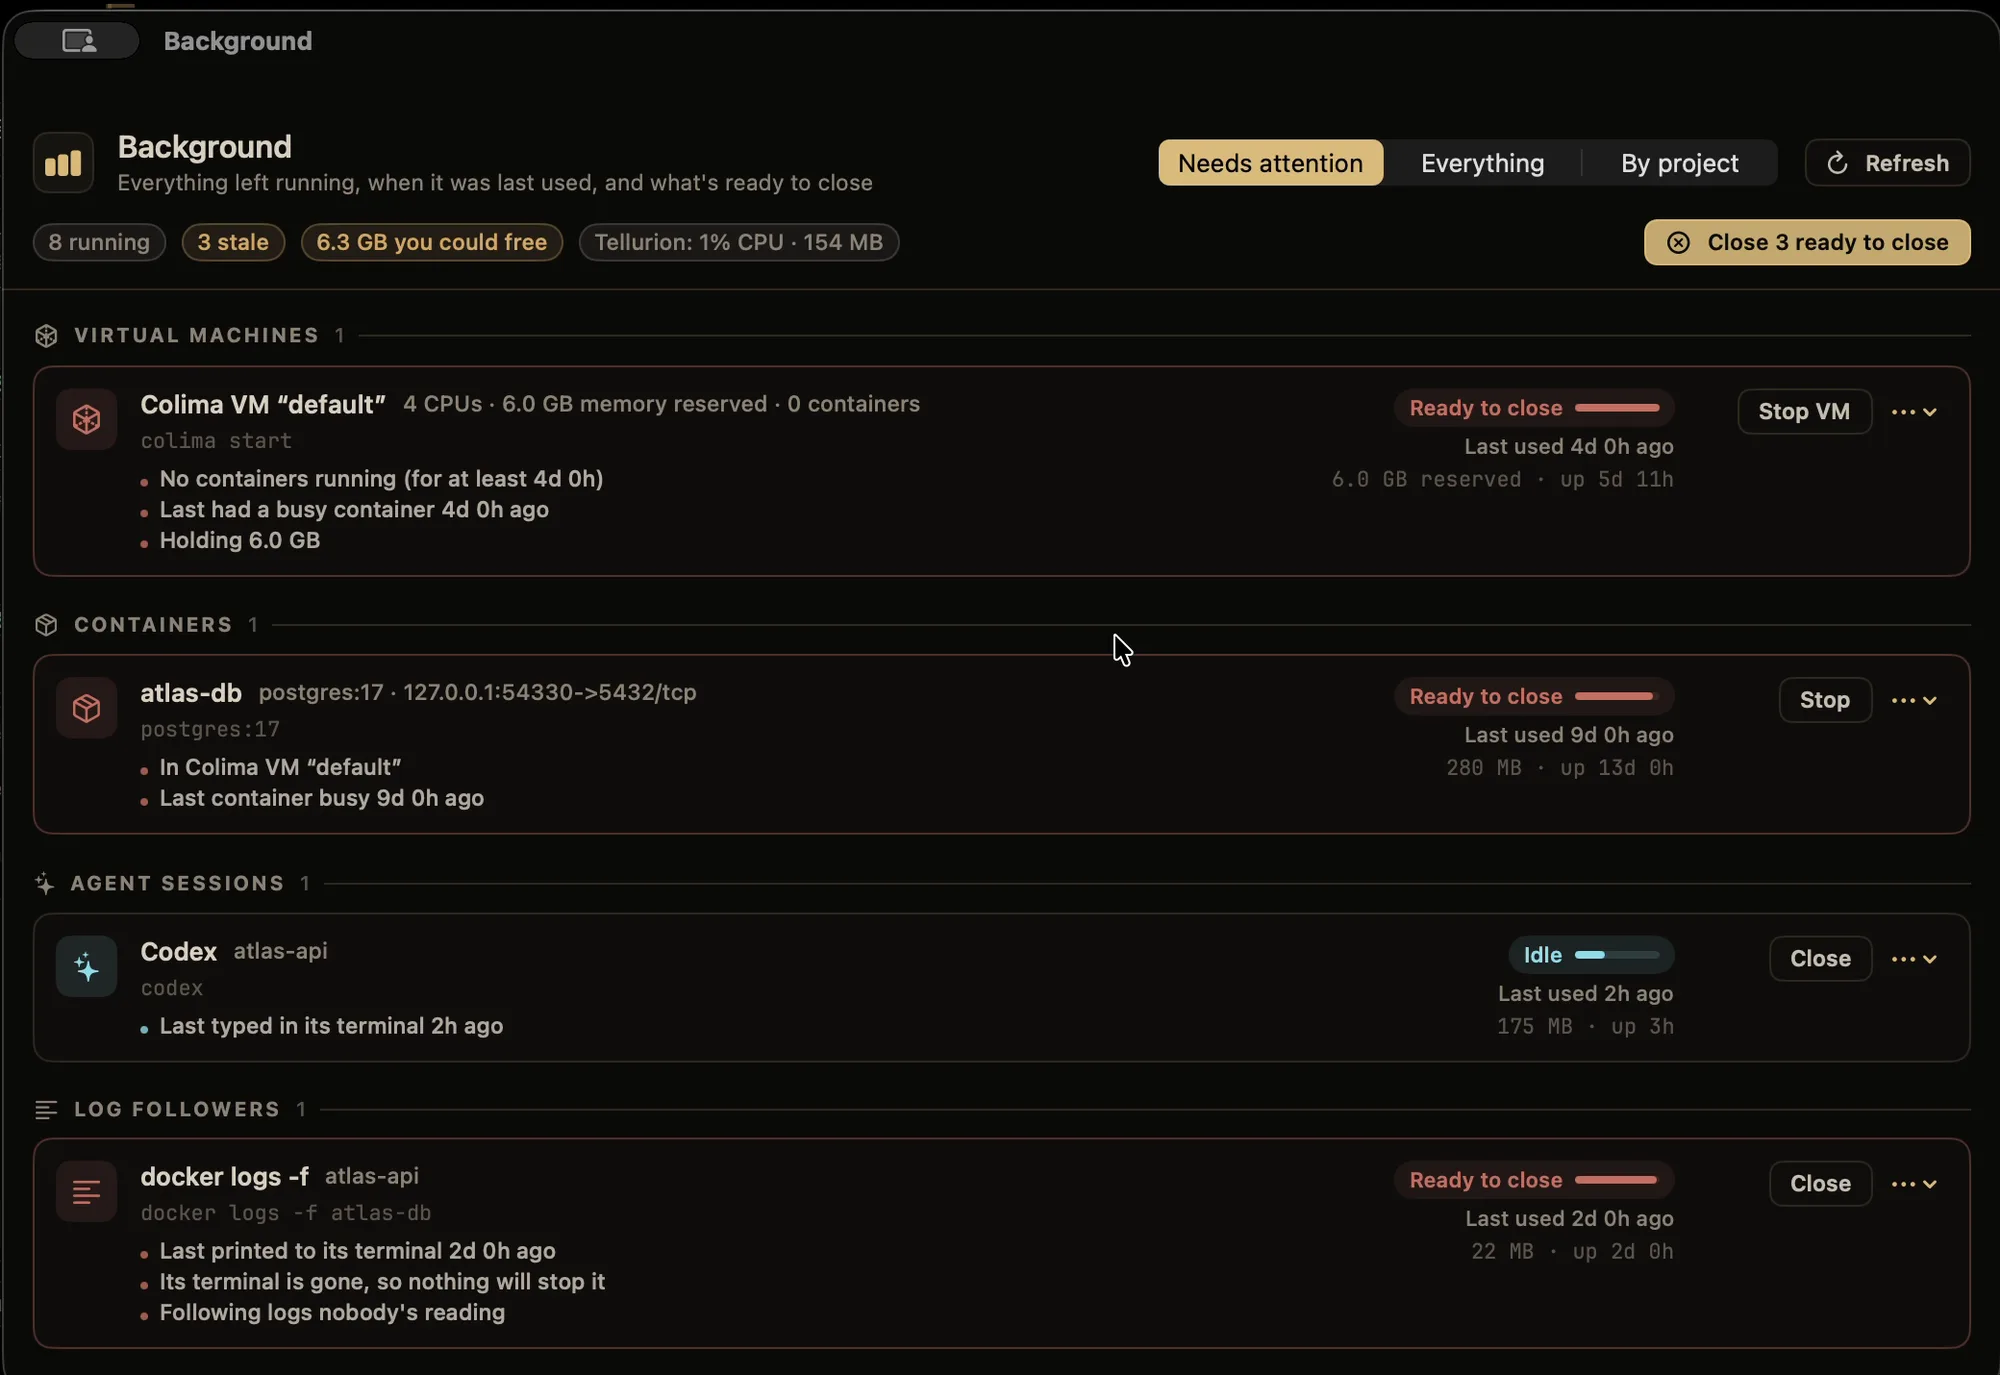Click 'In Colima VM "default"' bullet text

tap(280, 768)
